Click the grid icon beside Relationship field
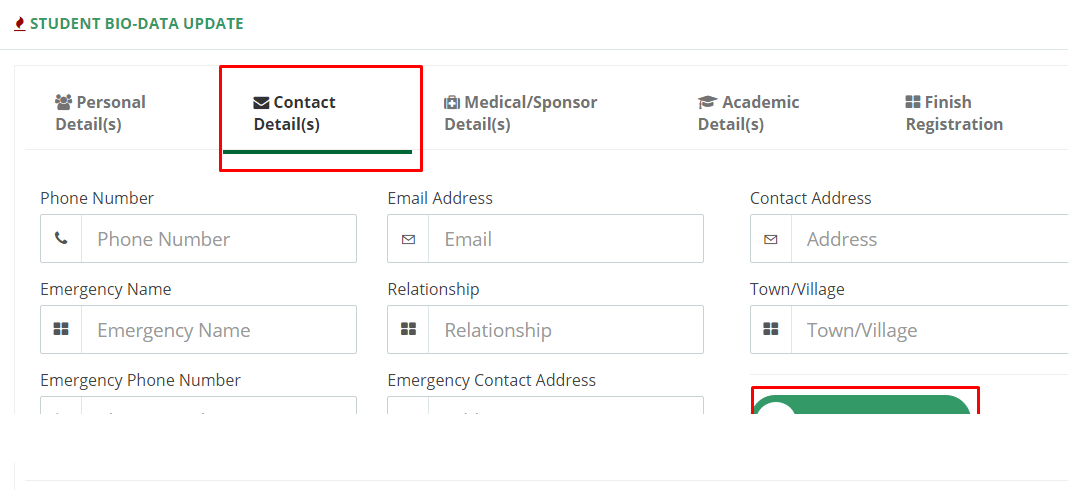This screenshot has height=490, width=1068. tap(408, 330)
